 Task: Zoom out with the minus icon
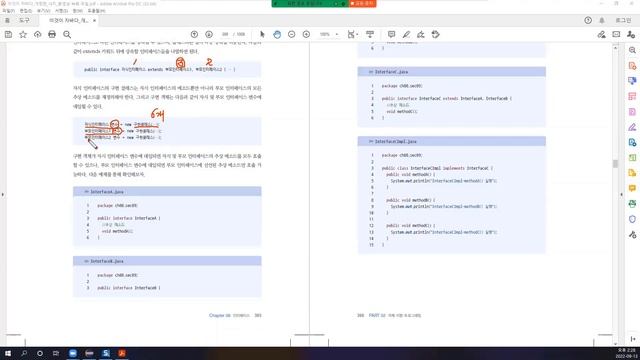291,35
